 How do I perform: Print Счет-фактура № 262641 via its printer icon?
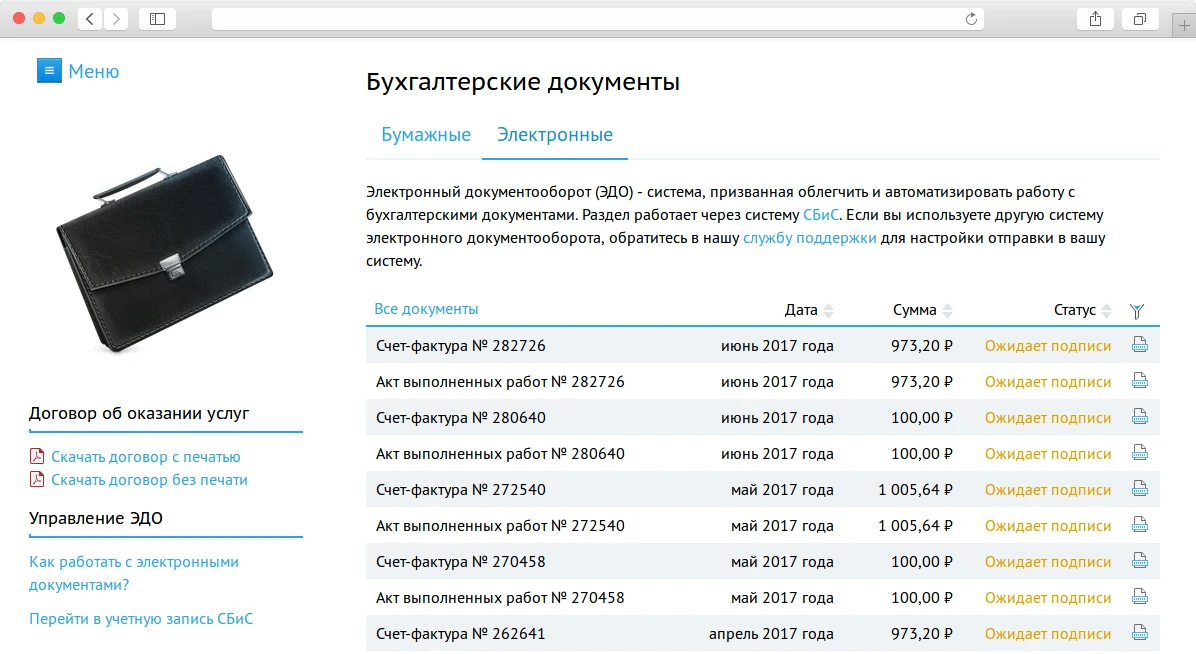click(1138, 633)
